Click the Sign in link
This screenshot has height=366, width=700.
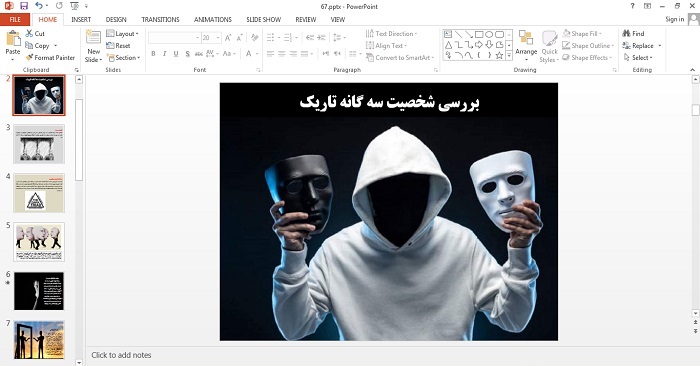(x=675, y=19)
